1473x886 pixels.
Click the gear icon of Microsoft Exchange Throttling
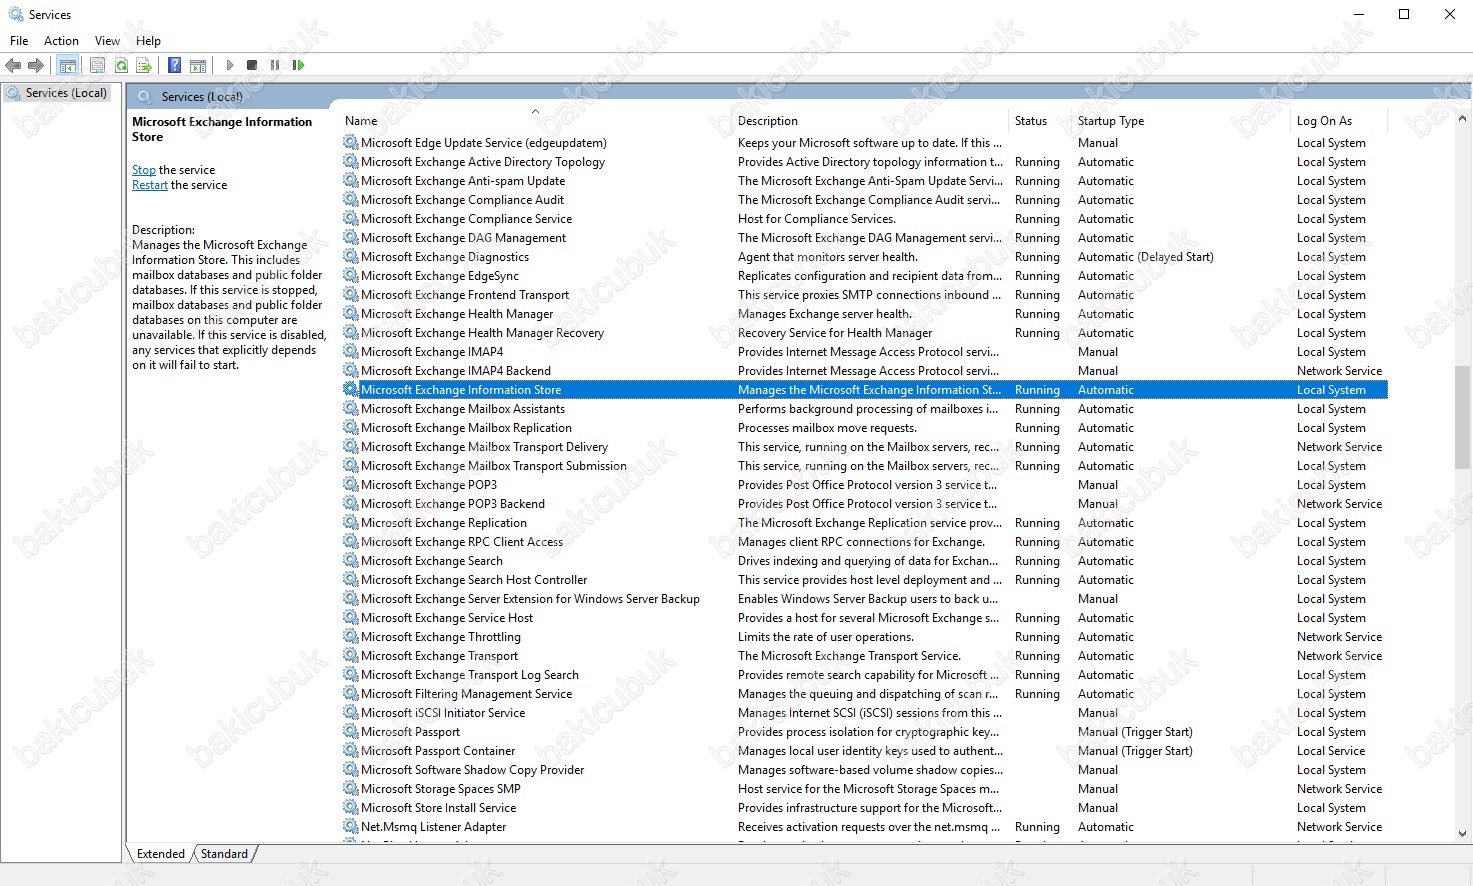tap(351, 637)
